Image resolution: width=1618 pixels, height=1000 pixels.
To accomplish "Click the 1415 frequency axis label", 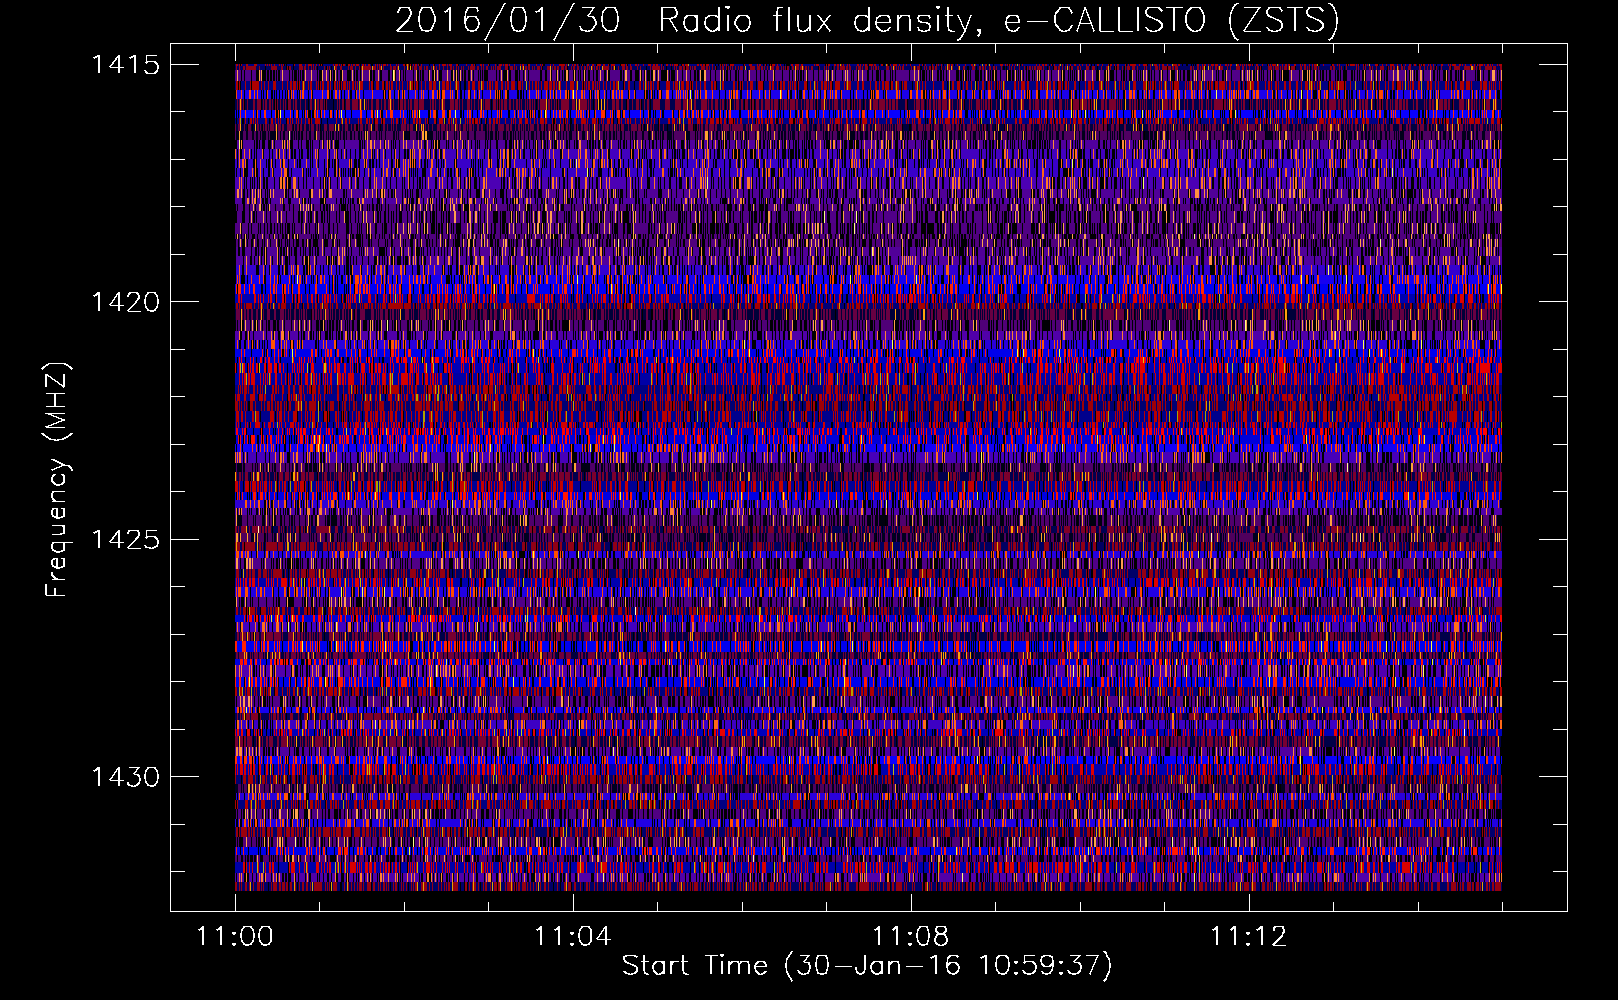I will (x=126, y=66).
